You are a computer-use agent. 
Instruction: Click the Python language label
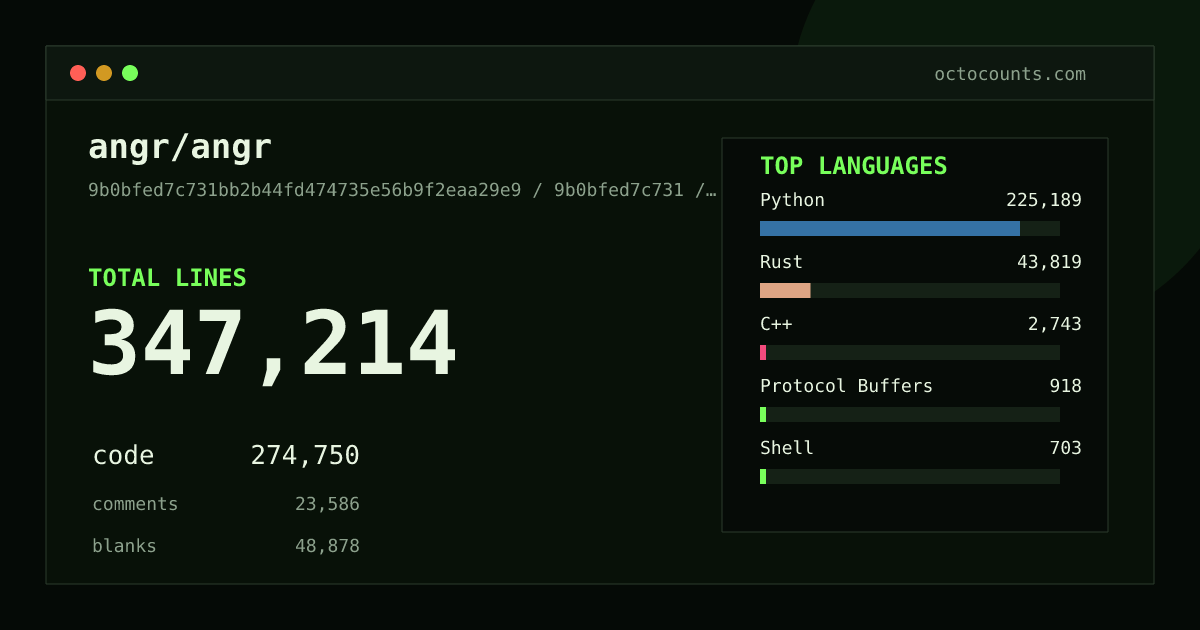tap(792, 200)
